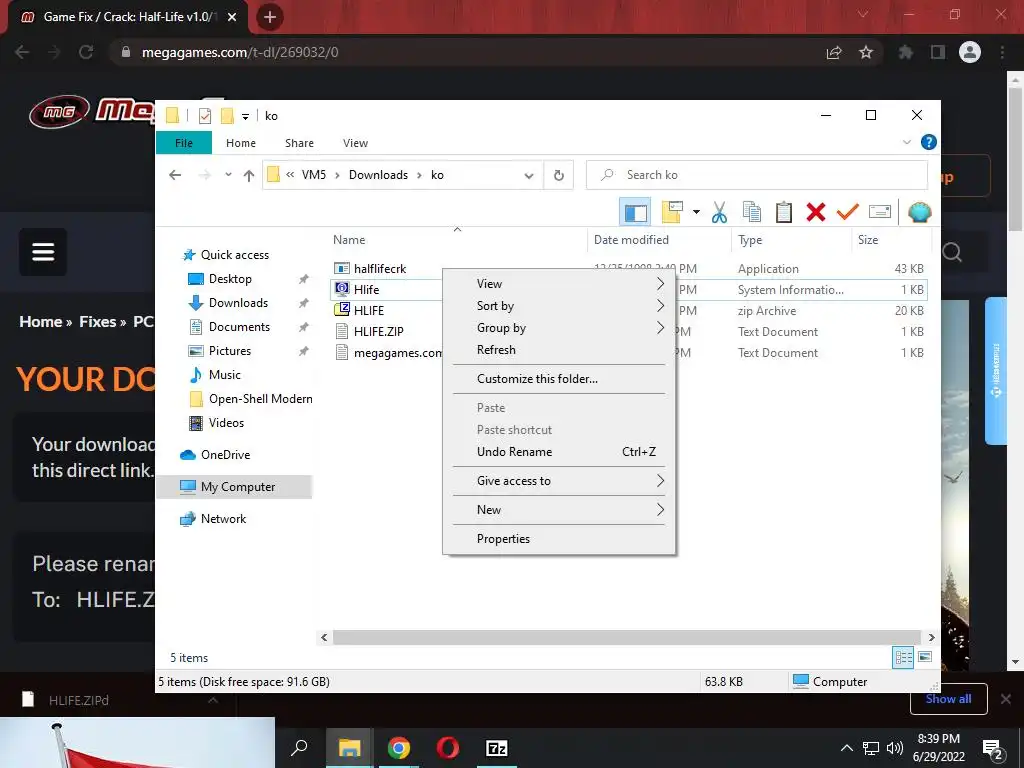Click the Search ko input field

point(757,175)
